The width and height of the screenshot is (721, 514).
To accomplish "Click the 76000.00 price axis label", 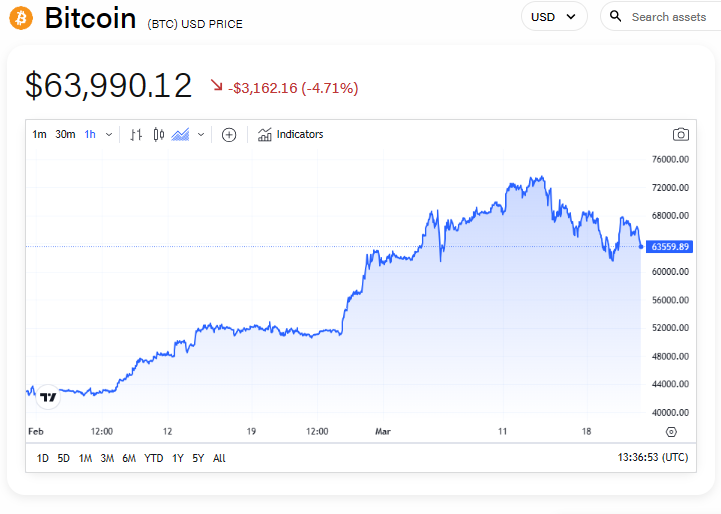I will pyautogui.click(x=670, y=160).
